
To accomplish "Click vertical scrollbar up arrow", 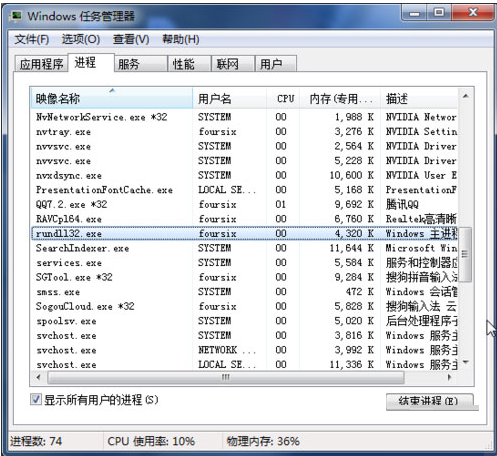I will (x=466, y=96).
